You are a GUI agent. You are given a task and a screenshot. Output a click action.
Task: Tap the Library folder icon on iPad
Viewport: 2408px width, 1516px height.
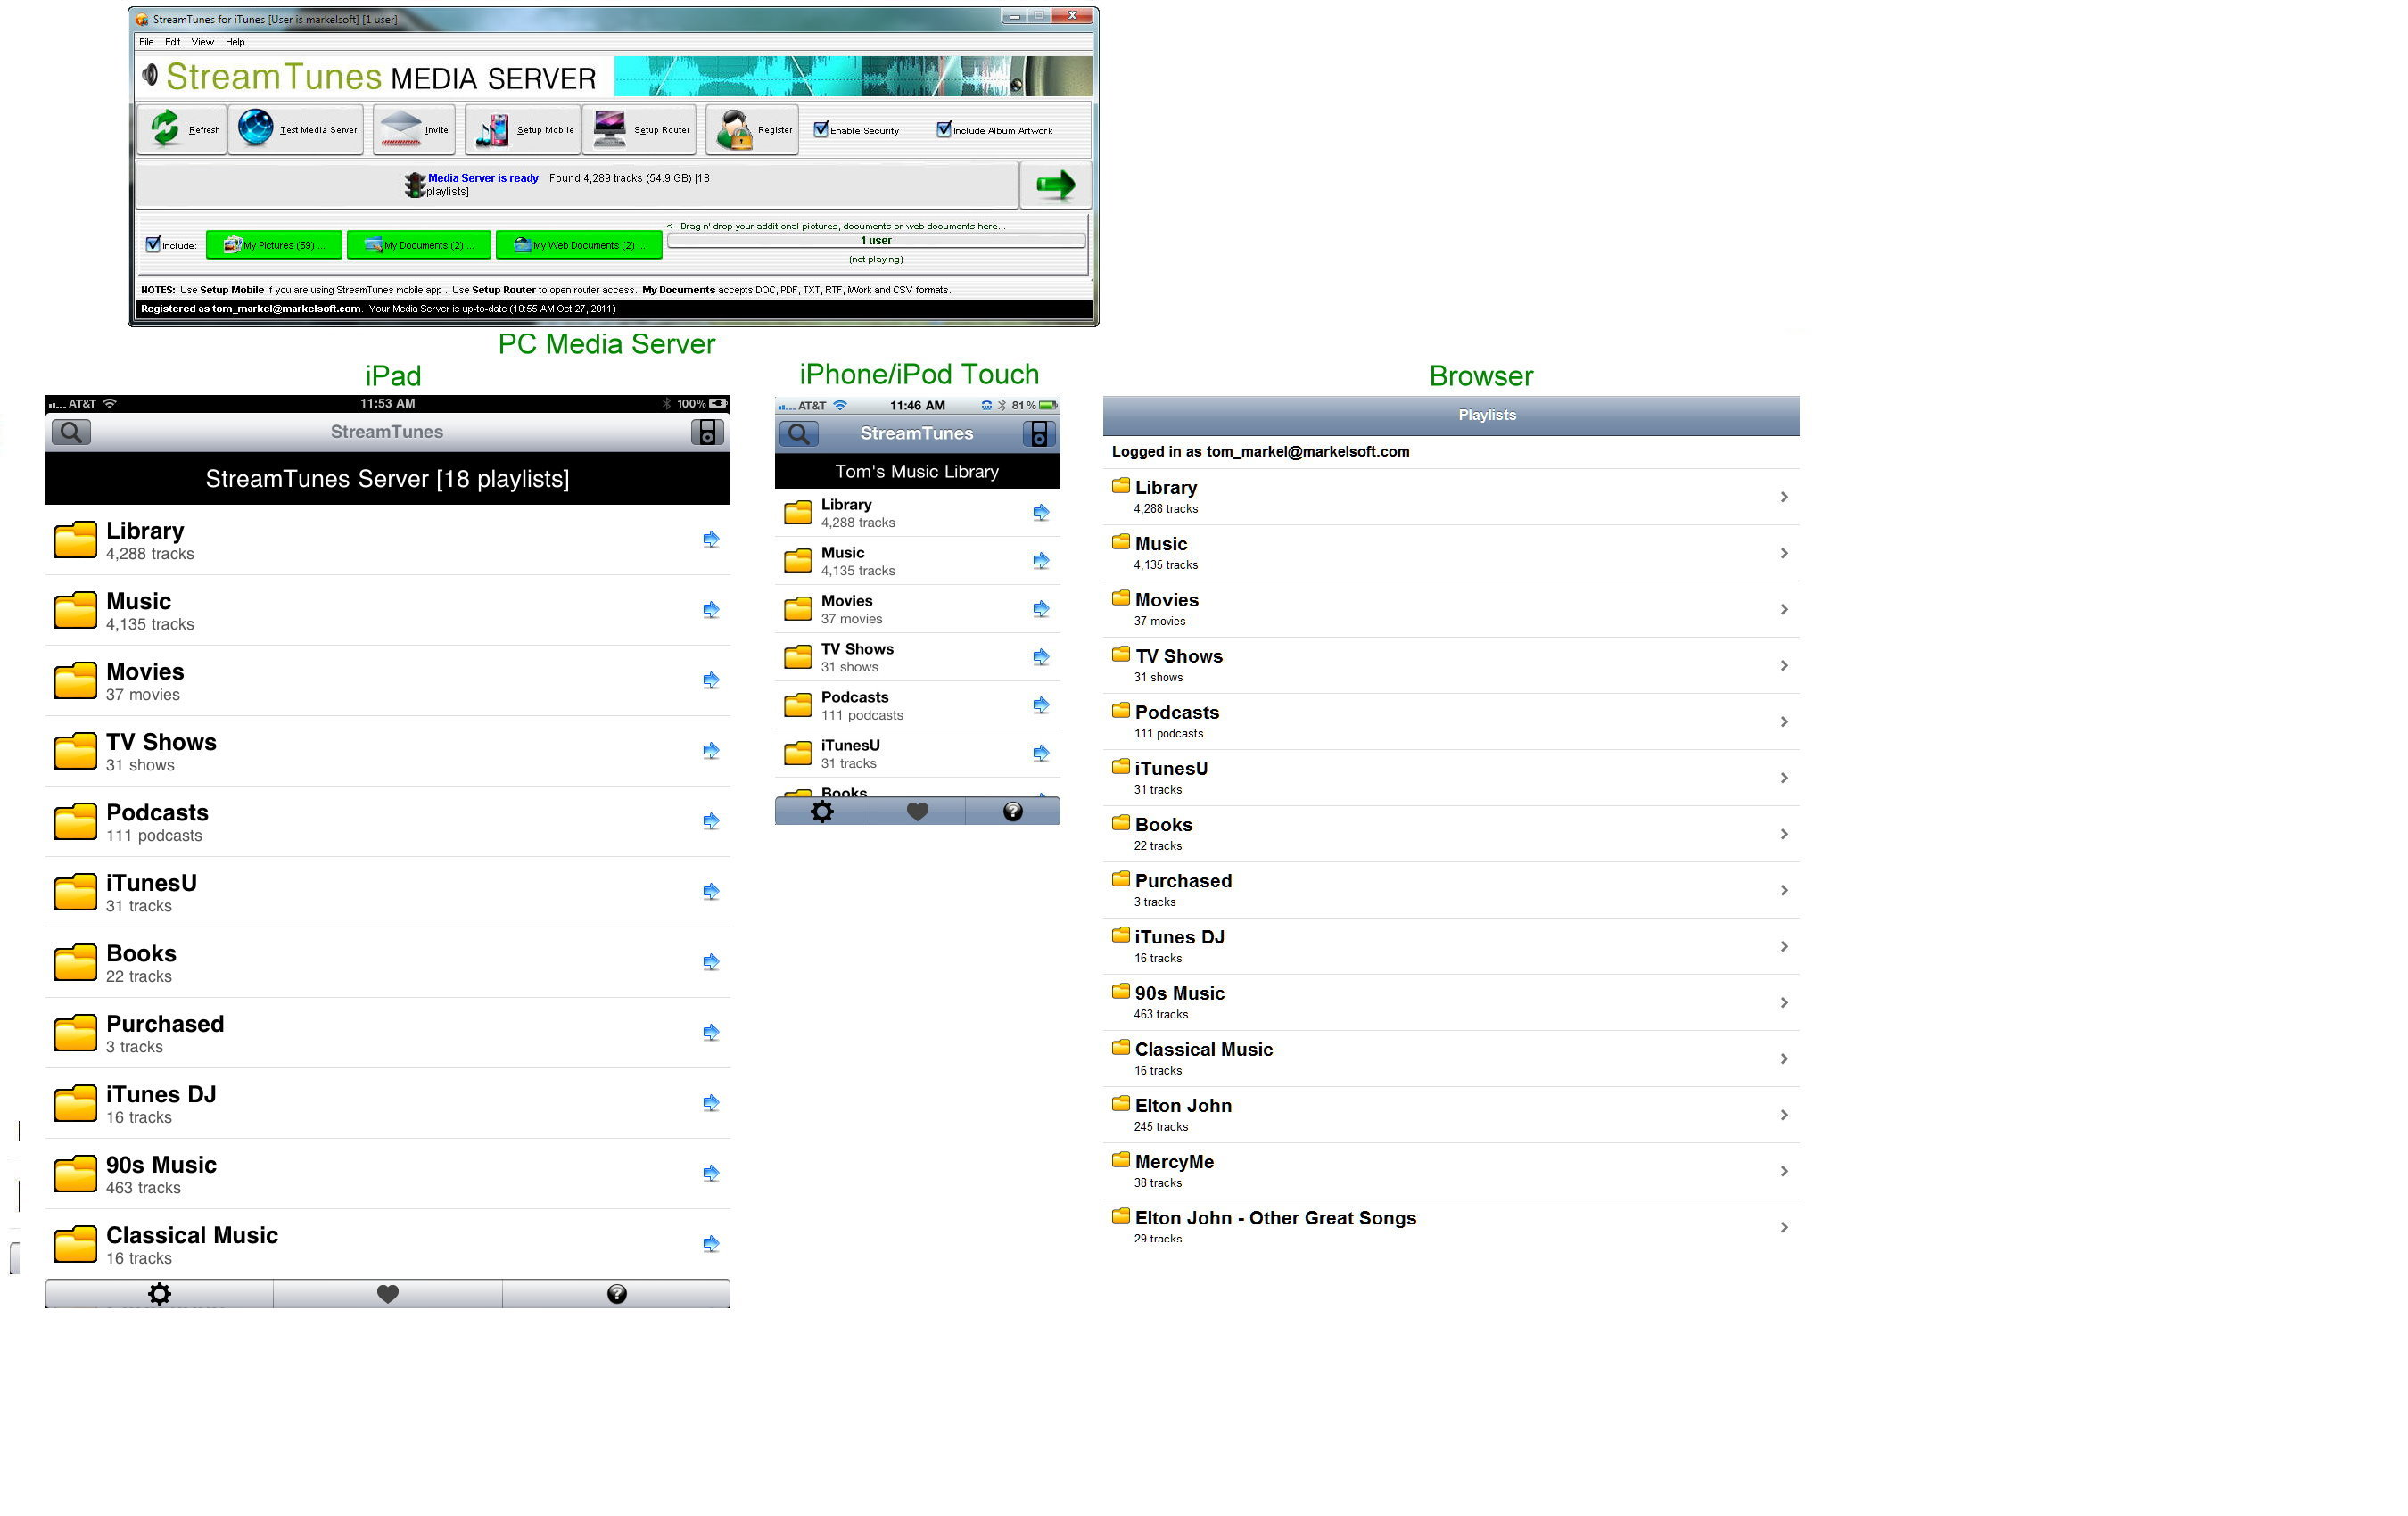(75, 539)
